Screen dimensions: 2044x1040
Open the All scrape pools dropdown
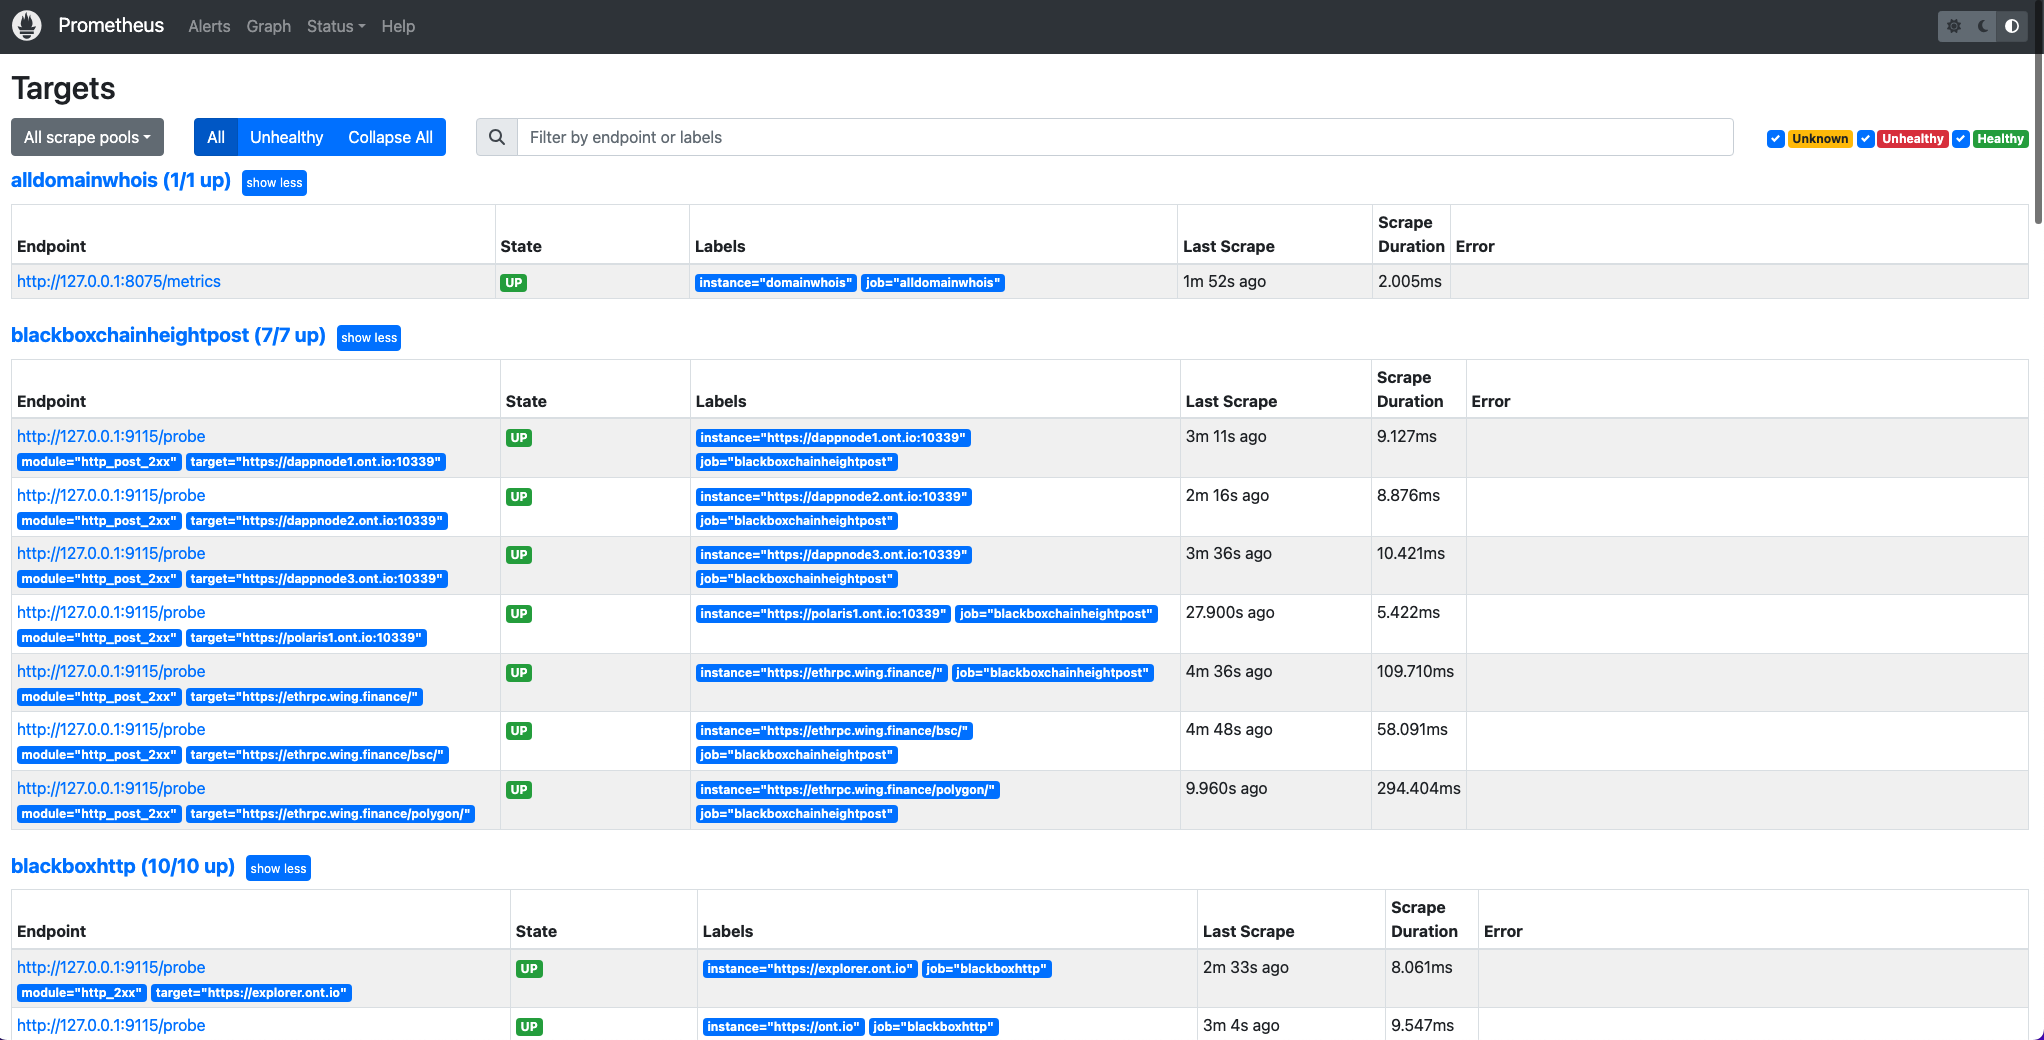point(87,137)
